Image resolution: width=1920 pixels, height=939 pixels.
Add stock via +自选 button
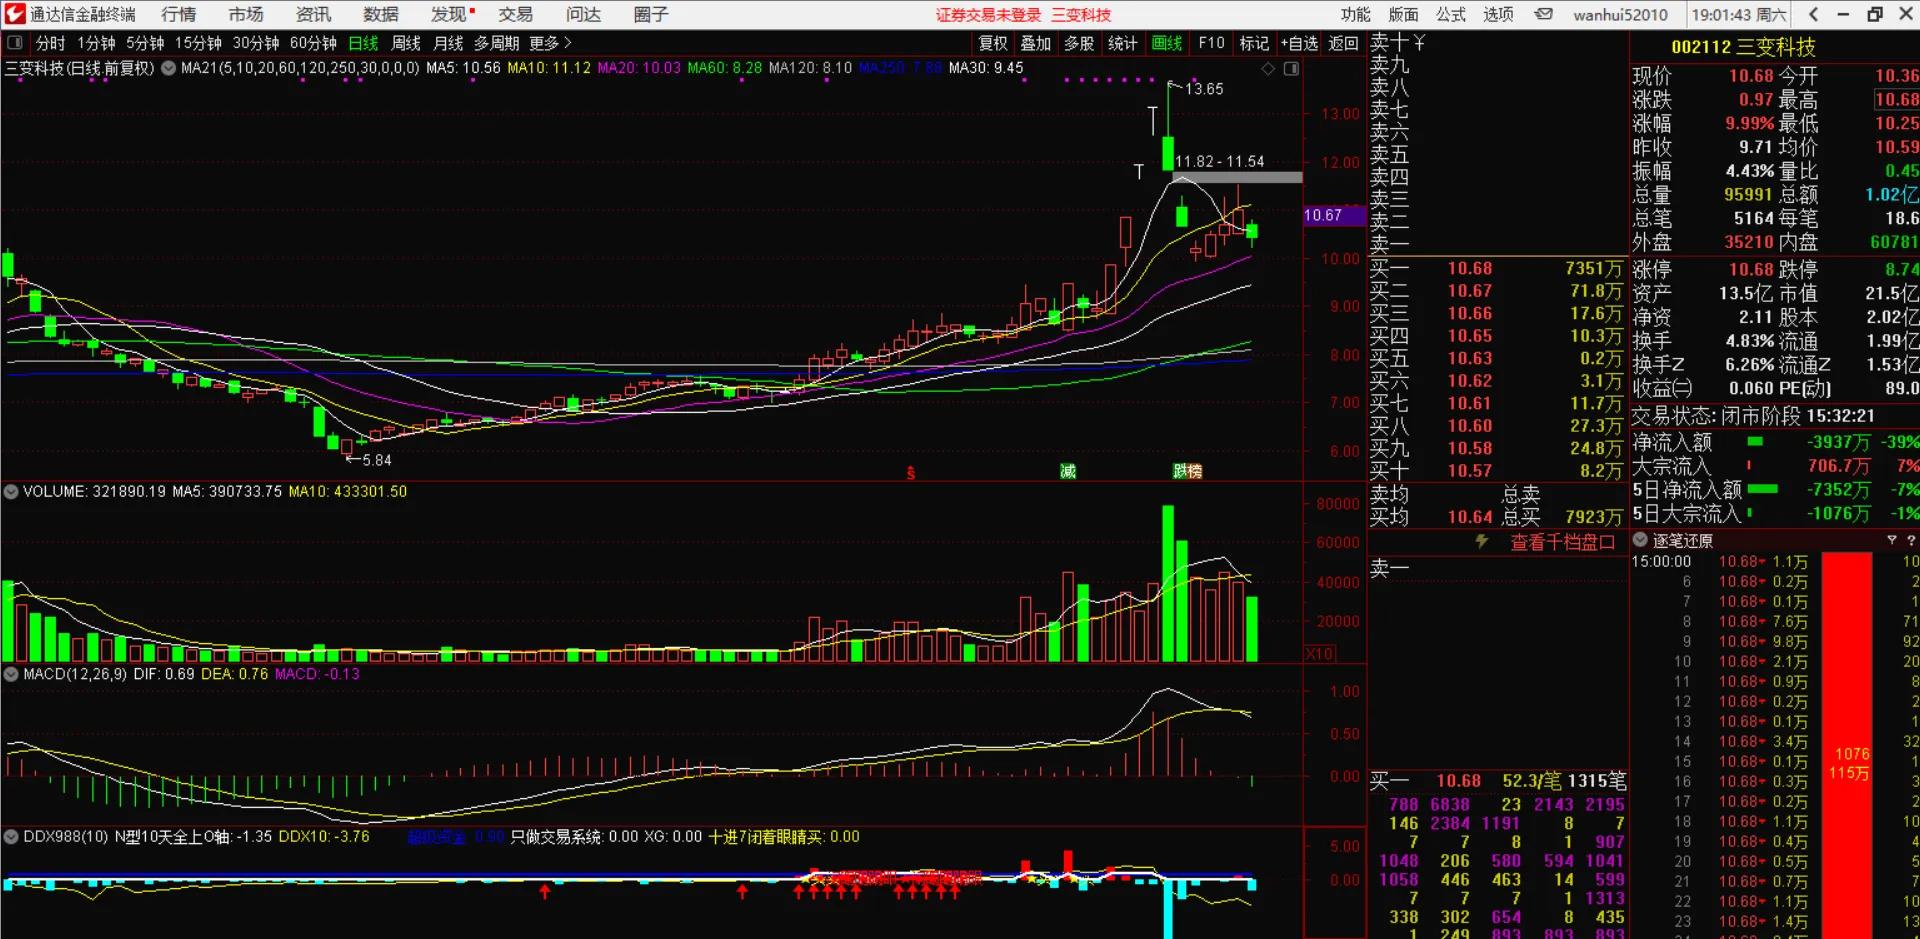pyautogui.click(x=1300, y=43)
